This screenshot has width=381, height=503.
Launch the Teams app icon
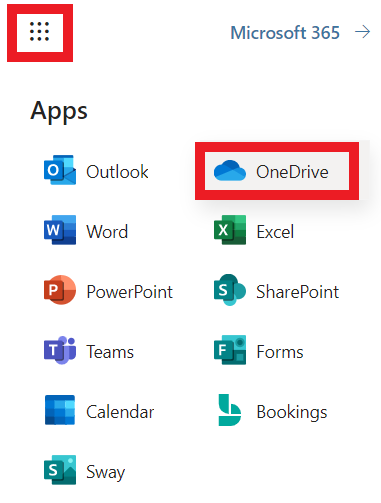tap(60, 350)
